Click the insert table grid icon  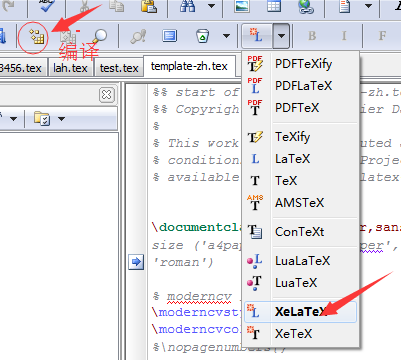pyautogui.click(x=274, y=6)
